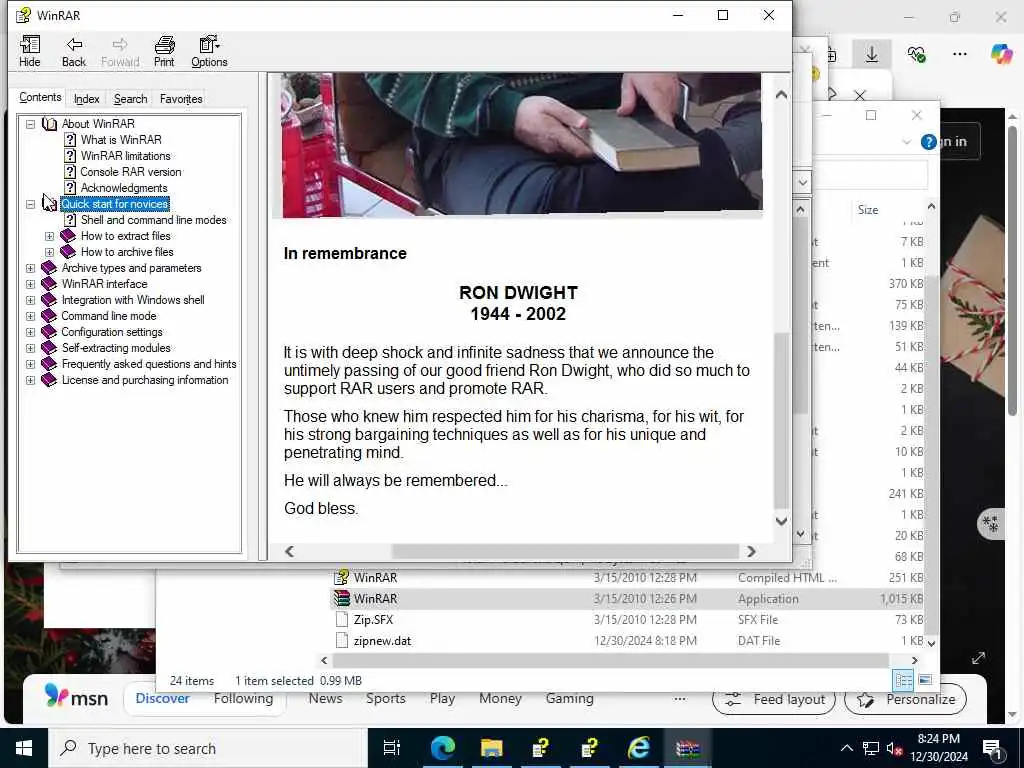The height and width of the screenshot is (768, 1024).
Task: Click the How to extract files book icon
Action: click(x=68, y=236)
